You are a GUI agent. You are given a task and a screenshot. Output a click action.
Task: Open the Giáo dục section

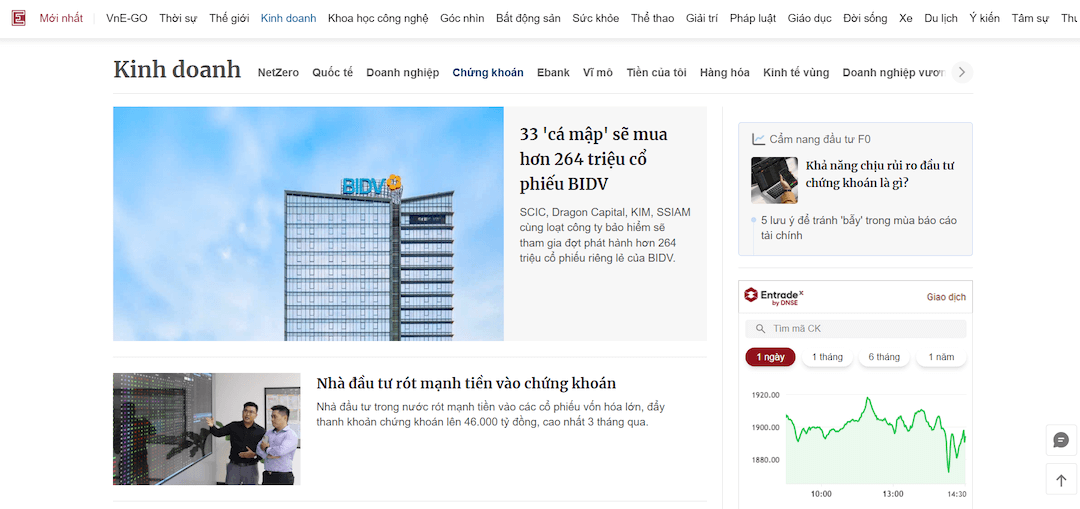(x=809, y=19)
